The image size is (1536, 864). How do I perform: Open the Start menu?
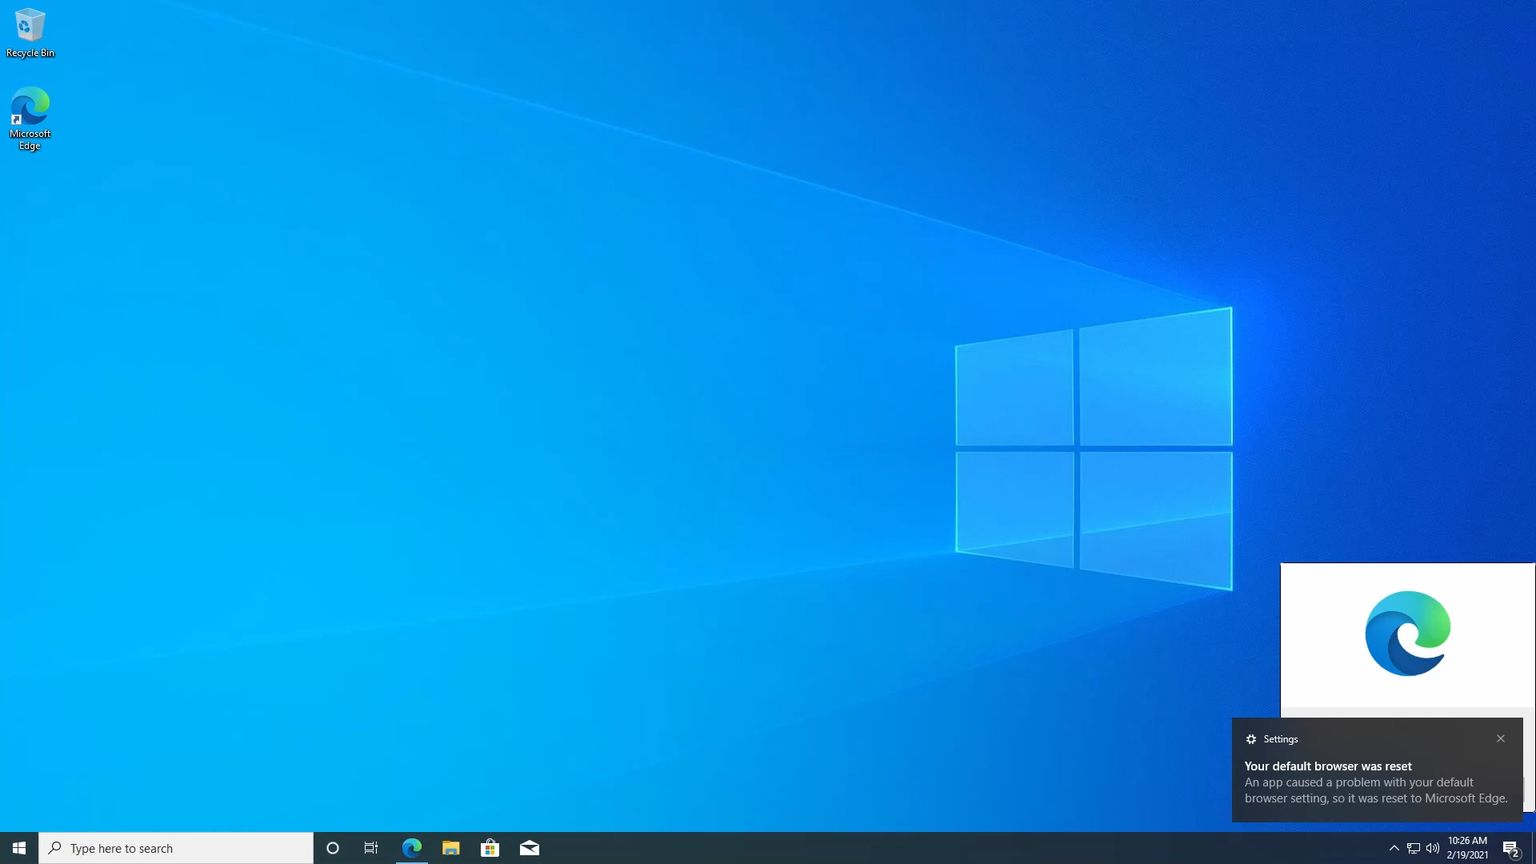(x=18, y=847)
